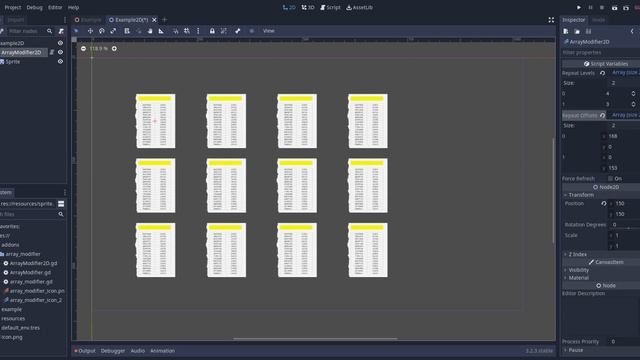Add a new scene tab
This screenshot has height=360, width=640.
[164, 20]
